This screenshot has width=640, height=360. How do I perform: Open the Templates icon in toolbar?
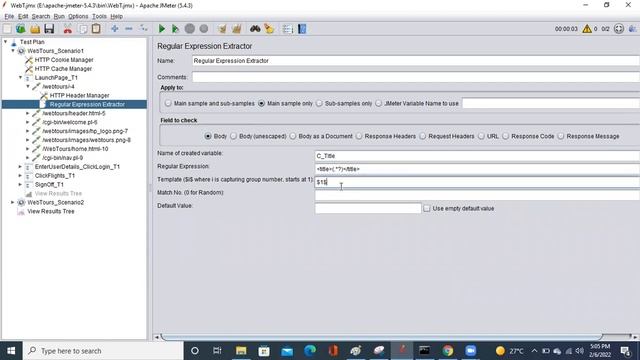tap(20, 29)
